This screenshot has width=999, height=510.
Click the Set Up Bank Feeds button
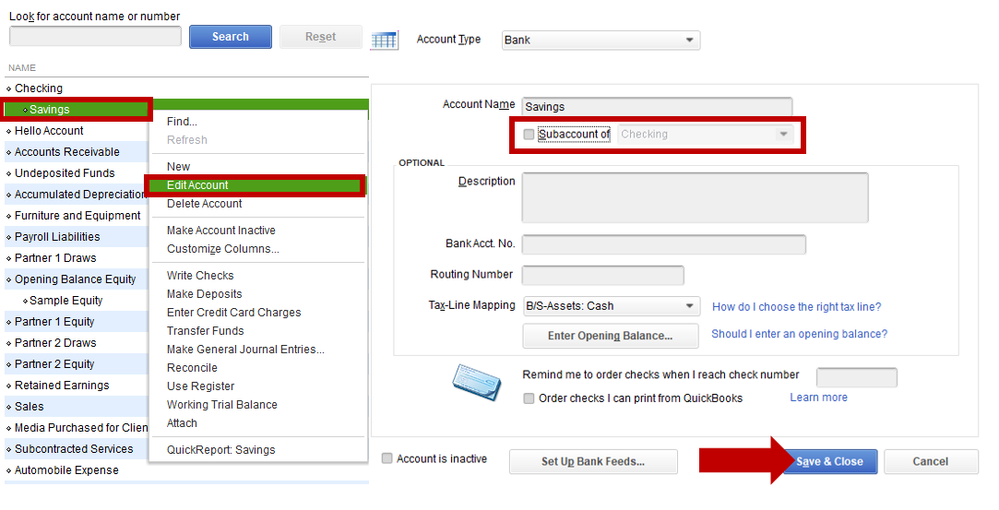click(593, 461)
